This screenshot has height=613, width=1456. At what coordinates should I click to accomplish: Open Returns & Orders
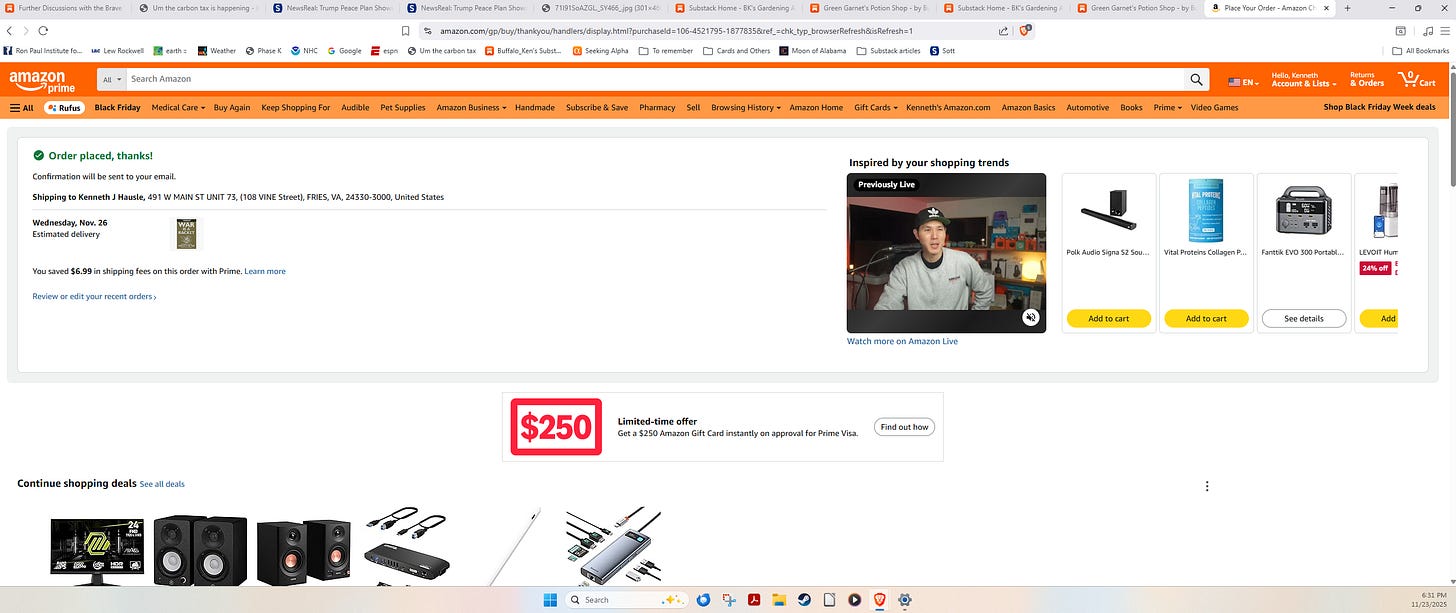pyautogui.click(x=1367, y=79)
